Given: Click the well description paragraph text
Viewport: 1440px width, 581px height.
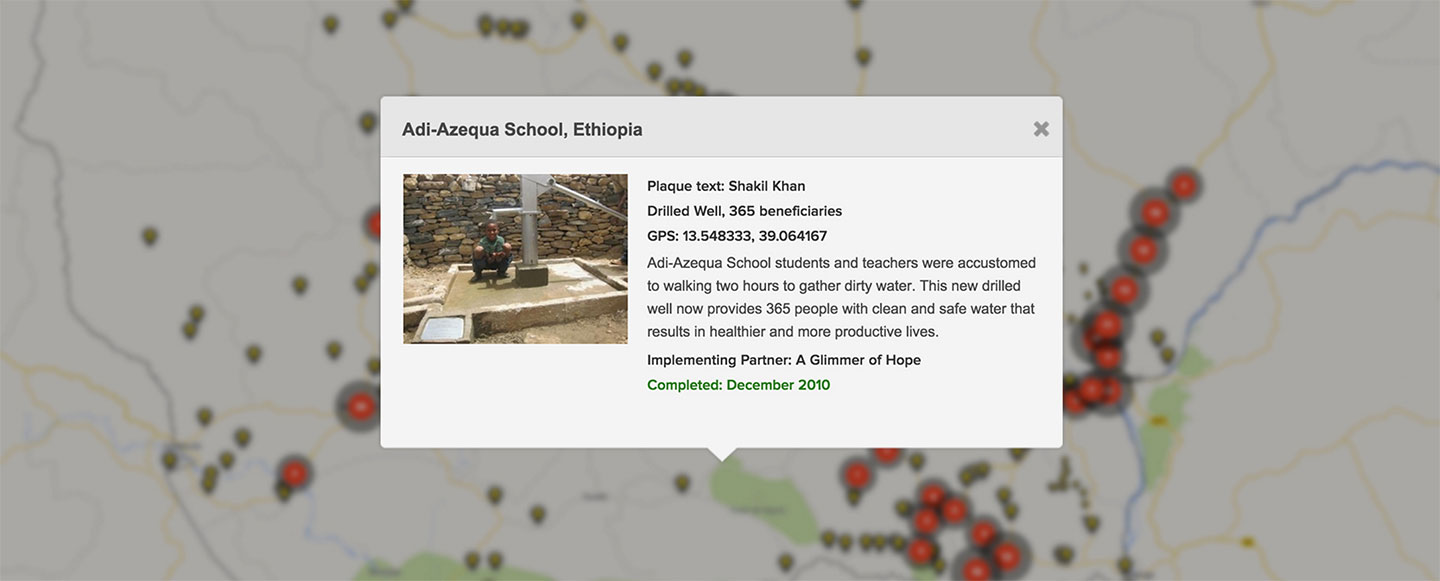Looking at the screenshot, I should pyautogui.click(x=841, y=297).
